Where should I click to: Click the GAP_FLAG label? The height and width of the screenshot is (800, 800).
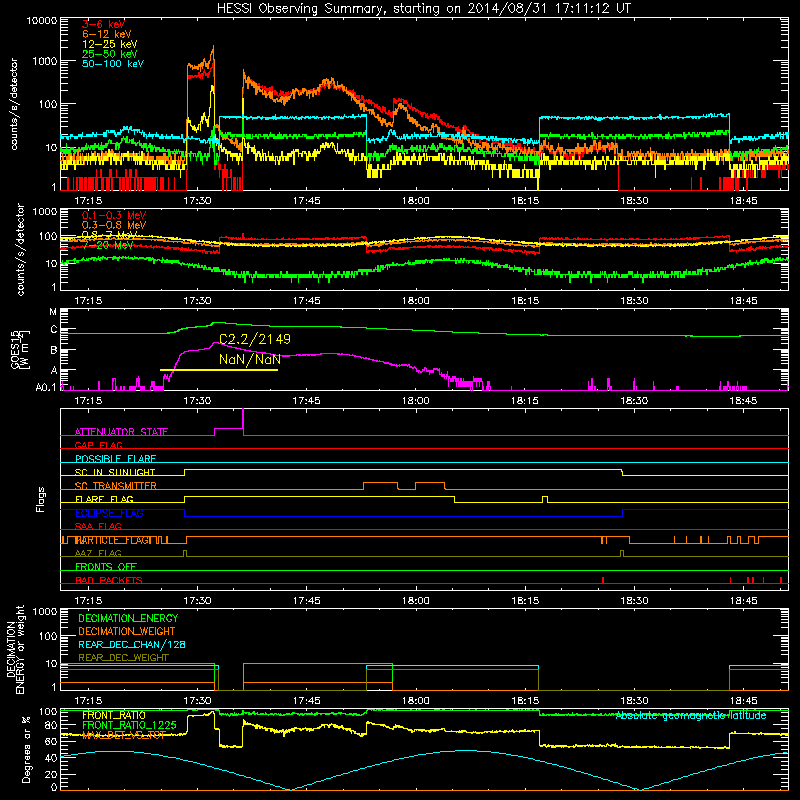pyautogui.click(x=98, y=445)
